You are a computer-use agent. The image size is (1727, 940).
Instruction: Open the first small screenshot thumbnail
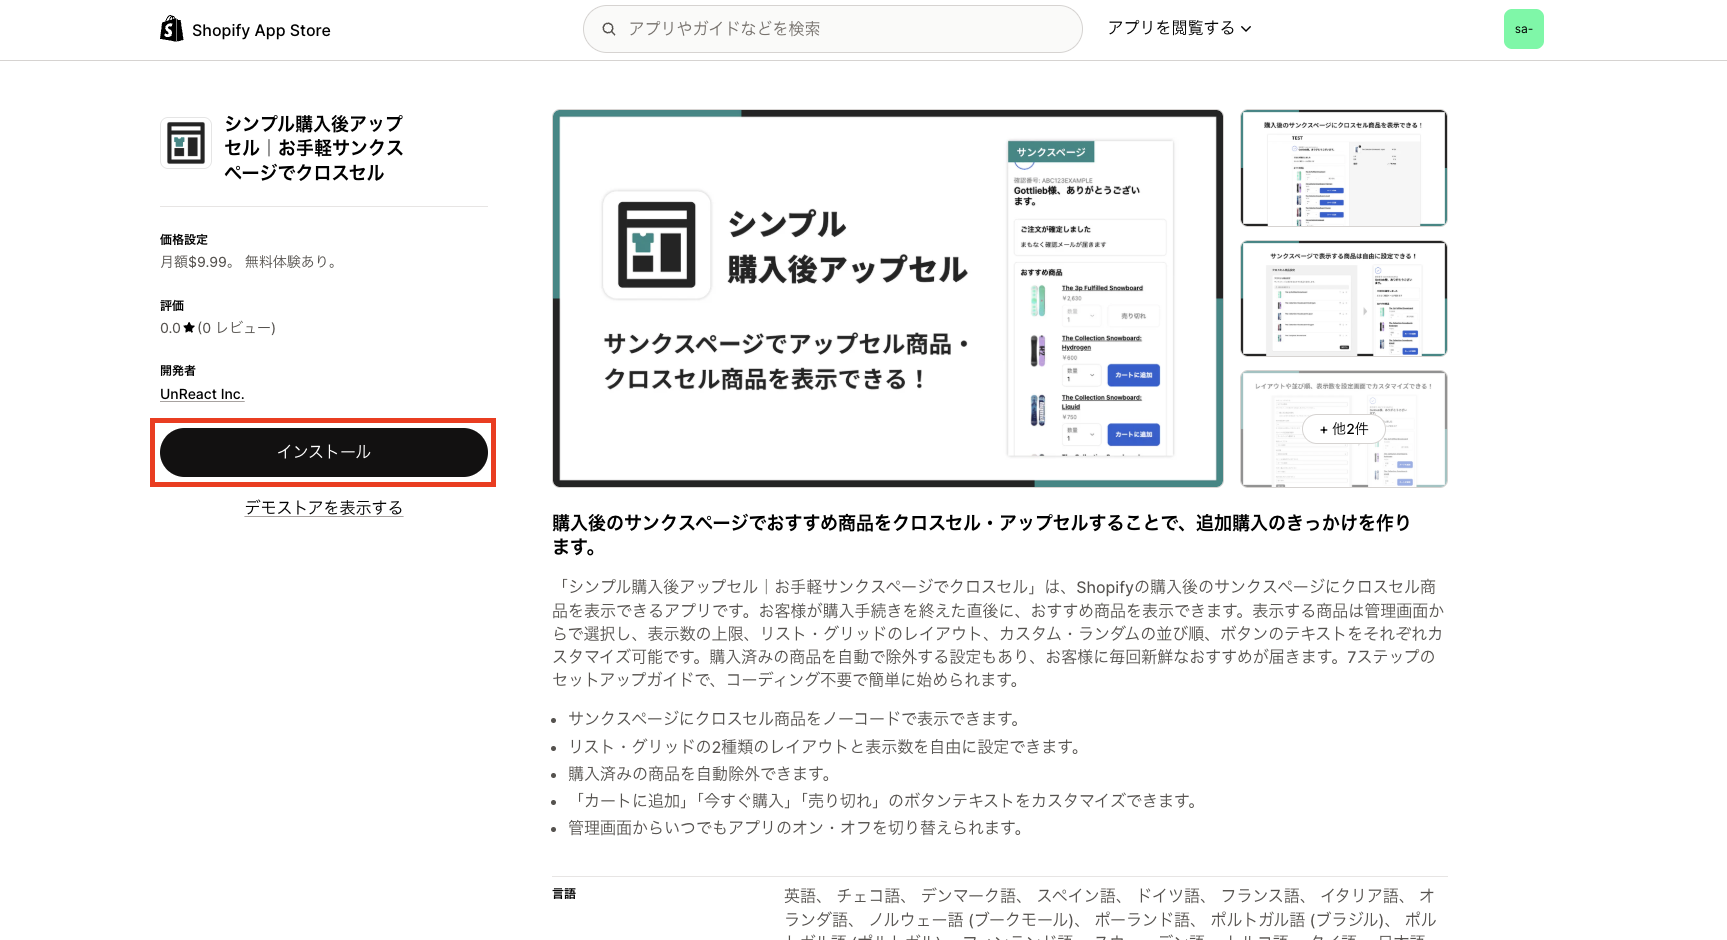tap(1343, 168)
